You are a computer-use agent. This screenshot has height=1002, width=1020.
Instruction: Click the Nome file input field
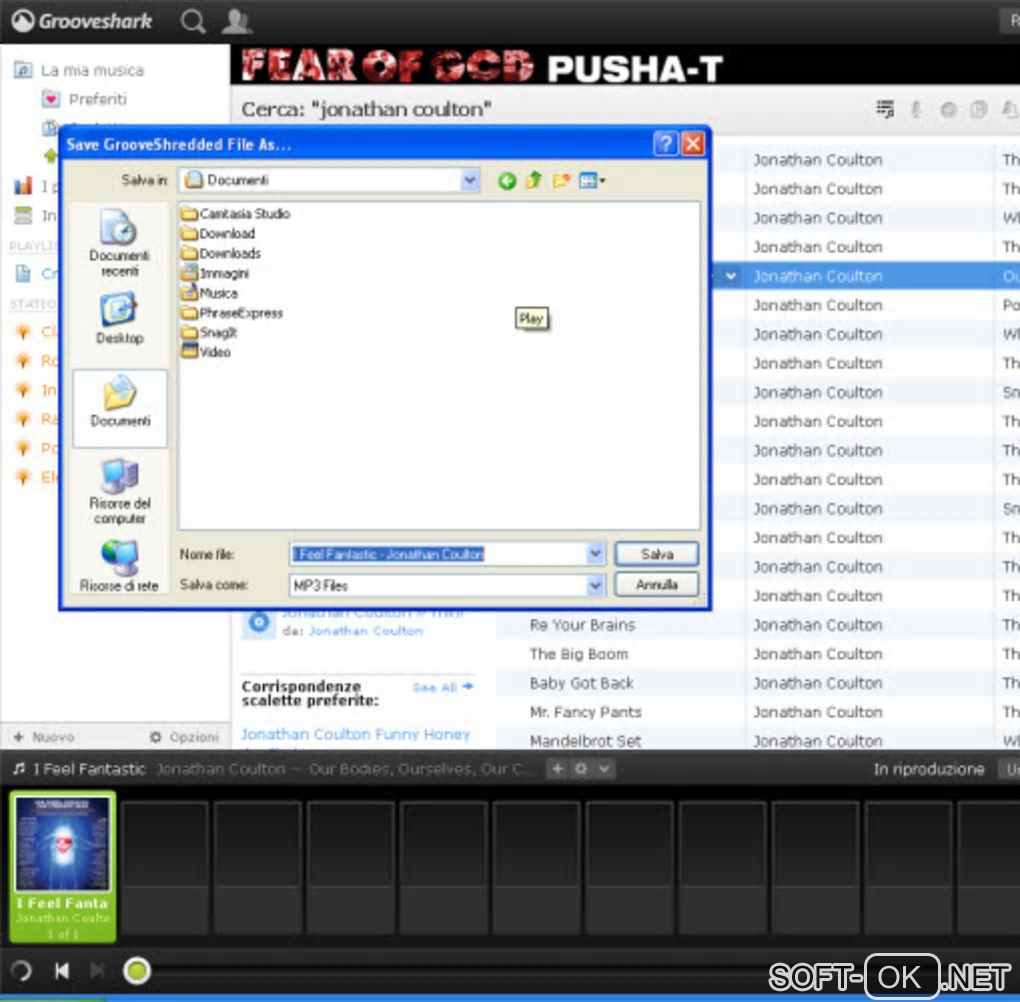click(x=438, y=554)
